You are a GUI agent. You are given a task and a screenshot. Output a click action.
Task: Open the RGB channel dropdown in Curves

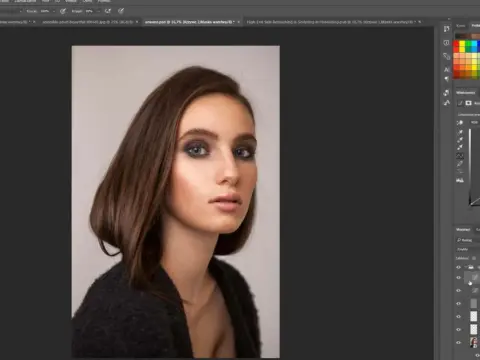tap(474, 122)
